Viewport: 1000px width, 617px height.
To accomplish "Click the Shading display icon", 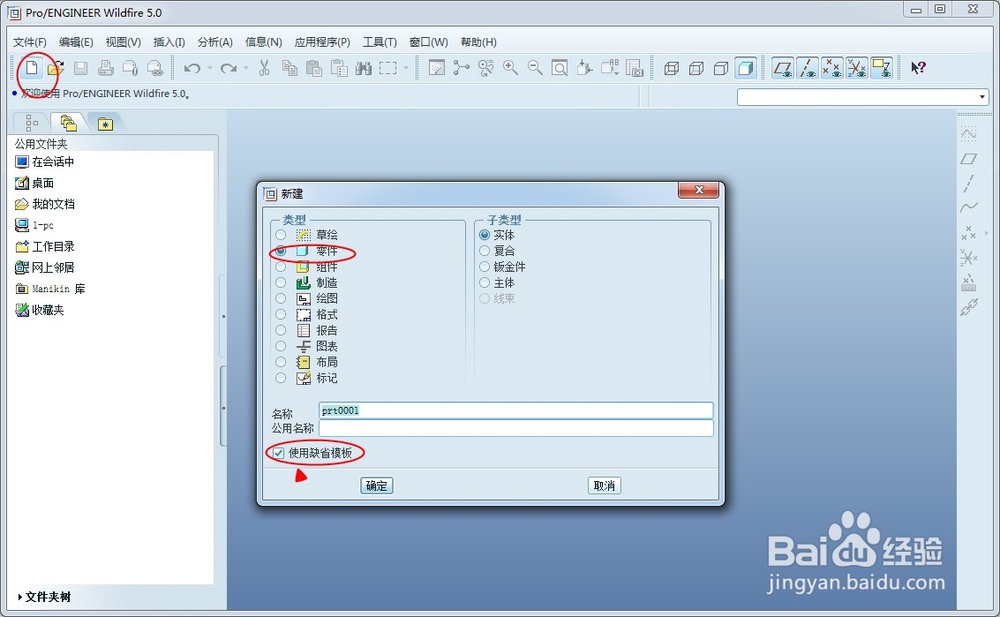I will (746, 68).
